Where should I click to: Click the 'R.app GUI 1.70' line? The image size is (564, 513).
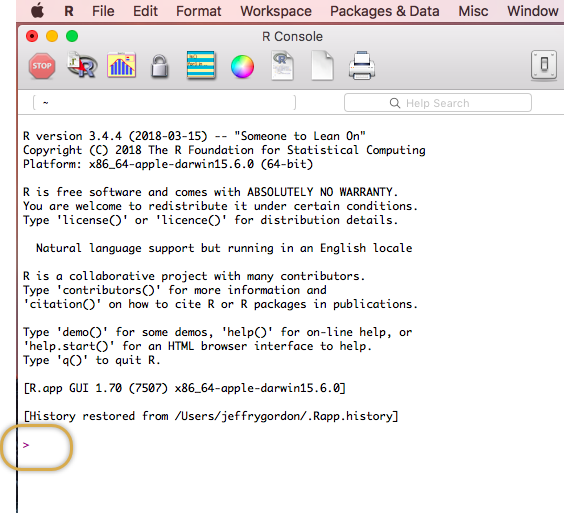[x=185, y=388]
